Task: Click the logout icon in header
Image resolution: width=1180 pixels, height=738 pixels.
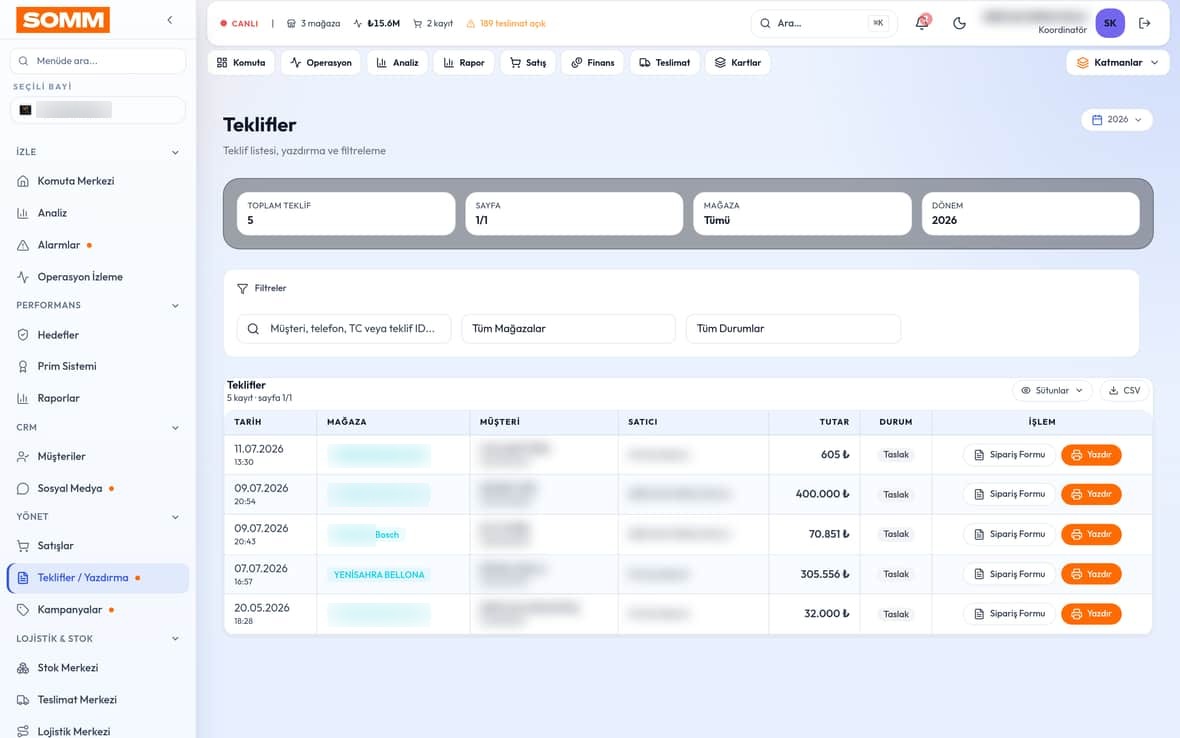Action: (x=1145, y=23)
